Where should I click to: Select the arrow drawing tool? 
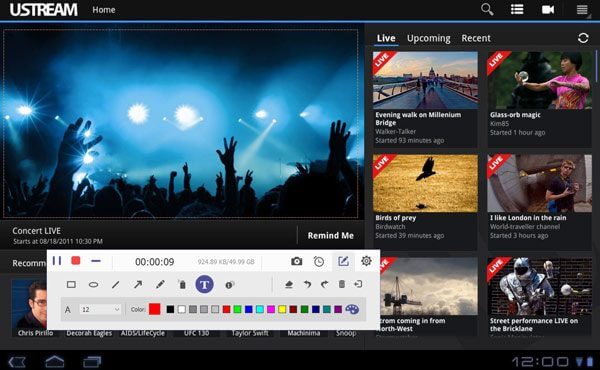[x=138, y=284]
